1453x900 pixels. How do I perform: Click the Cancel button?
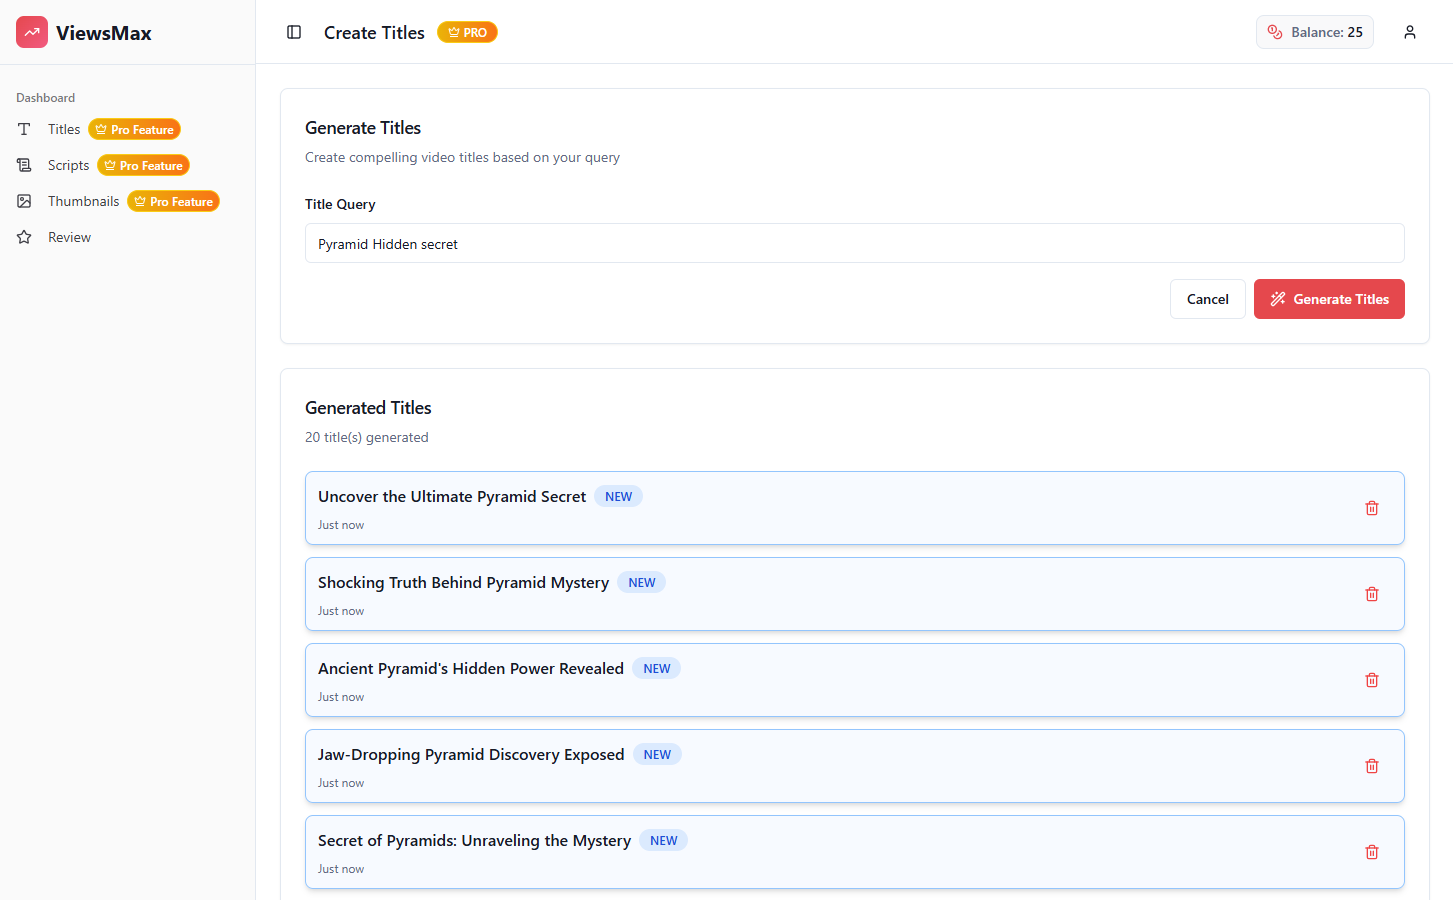tap(1207, 299)
